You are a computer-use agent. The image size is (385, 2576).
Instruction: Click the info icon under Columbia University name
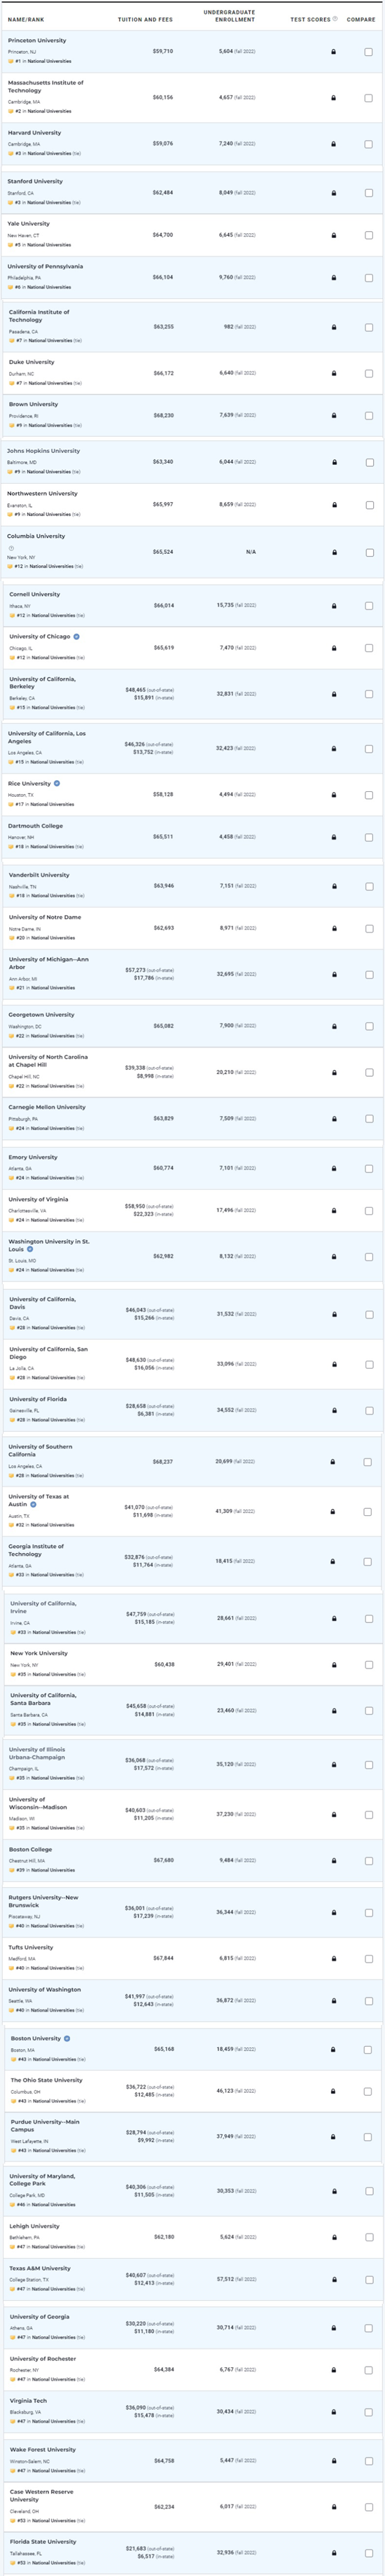point(11,548)
